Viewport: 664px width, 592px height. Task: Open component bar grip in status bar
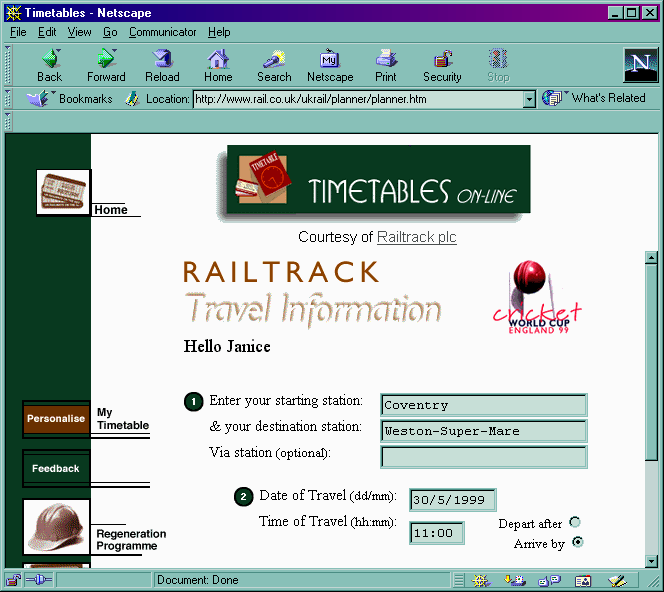tap(459, 581)
